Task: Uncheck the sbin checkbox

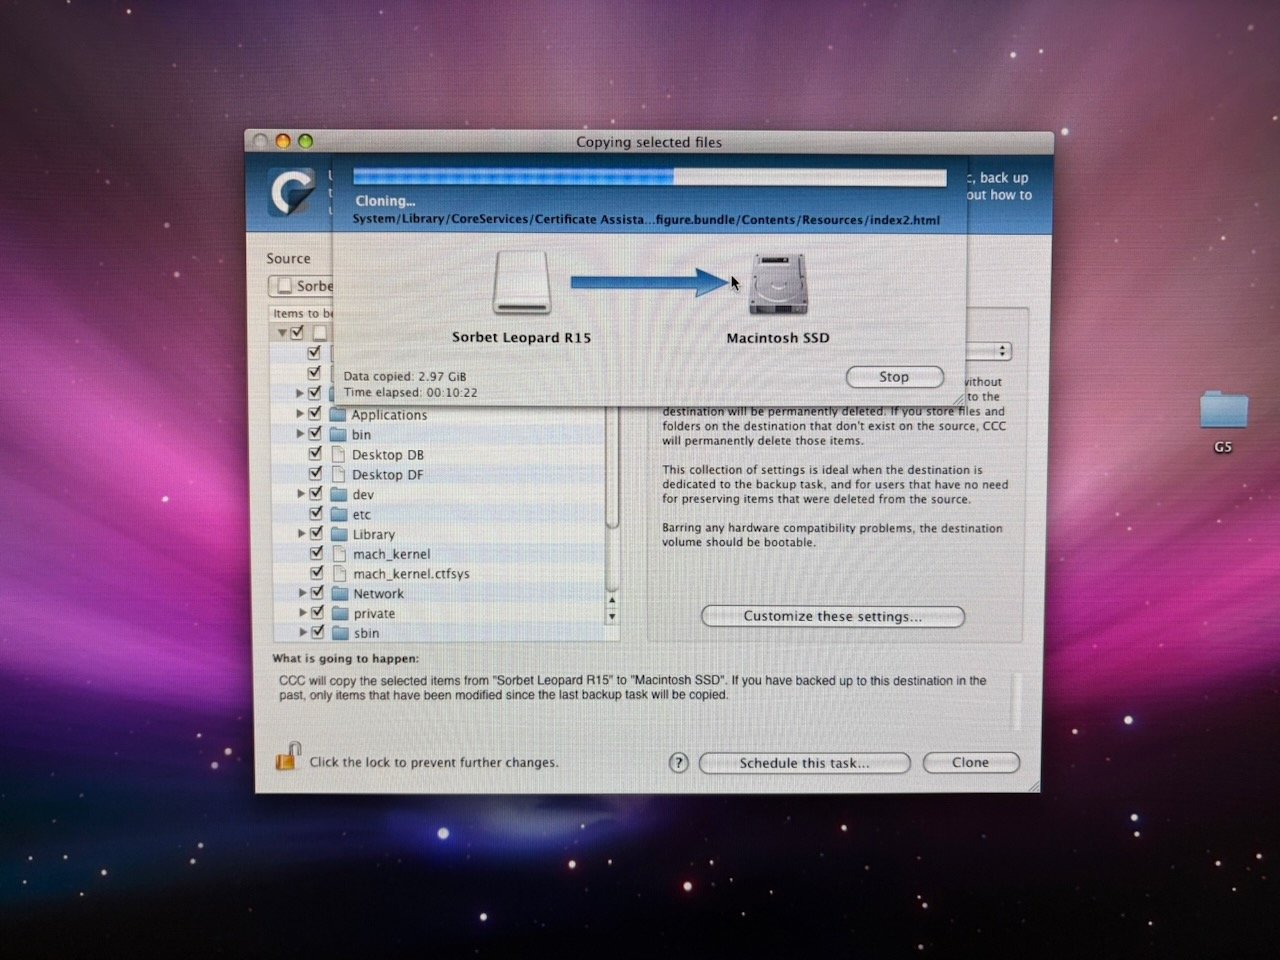Action: pos(317,632)
